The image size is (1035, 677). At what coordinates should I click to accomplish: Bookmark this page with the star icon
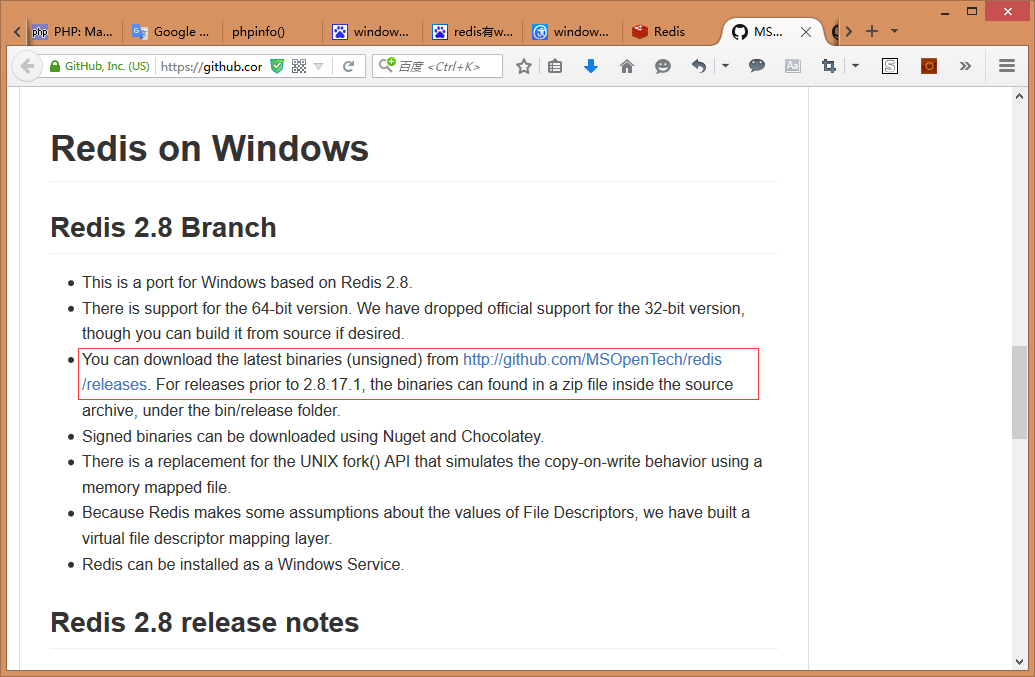(x=524, y=66)
